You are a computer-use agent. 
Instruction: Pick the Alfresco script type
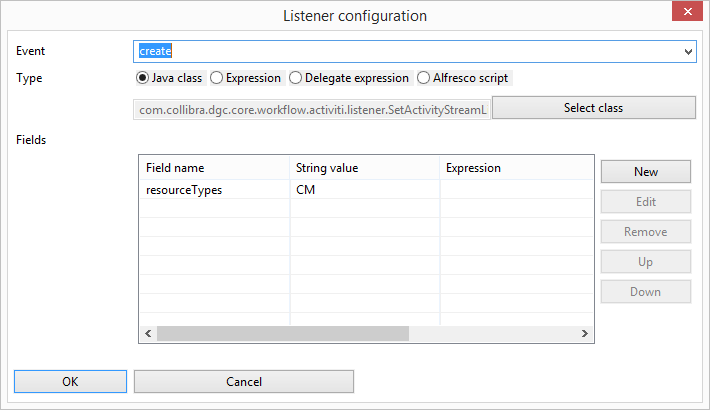(x=423, y=78)
